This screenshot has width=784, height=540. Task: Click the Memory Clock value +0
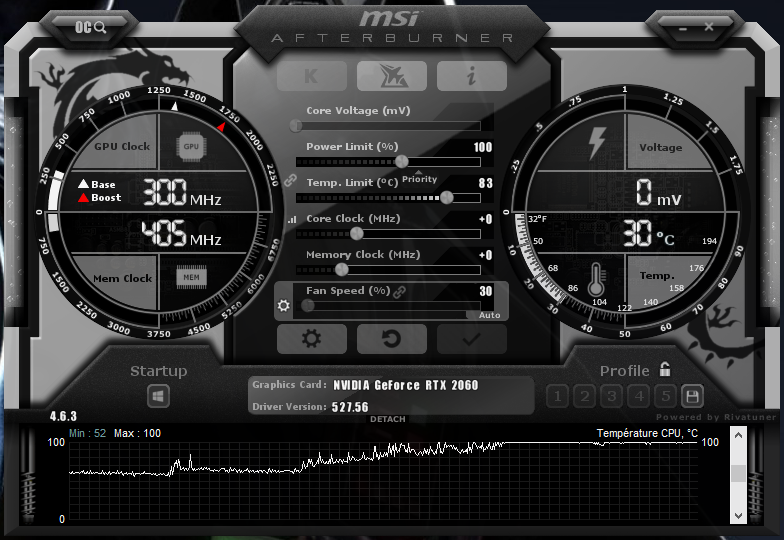(486, 255)
